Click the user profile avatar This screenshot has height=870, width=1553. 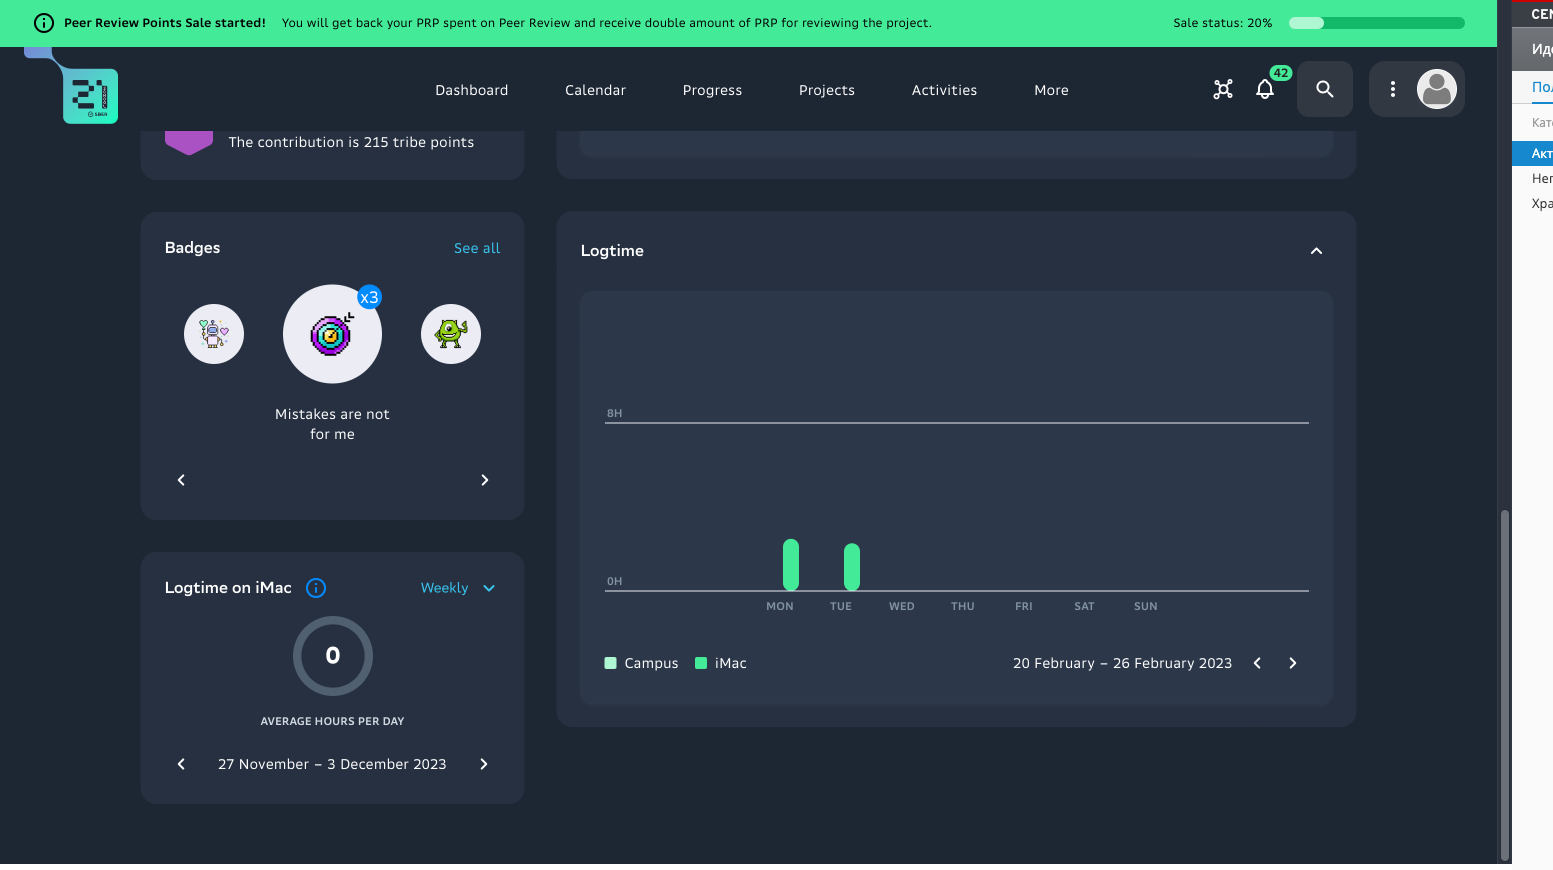pos(1437,90)
